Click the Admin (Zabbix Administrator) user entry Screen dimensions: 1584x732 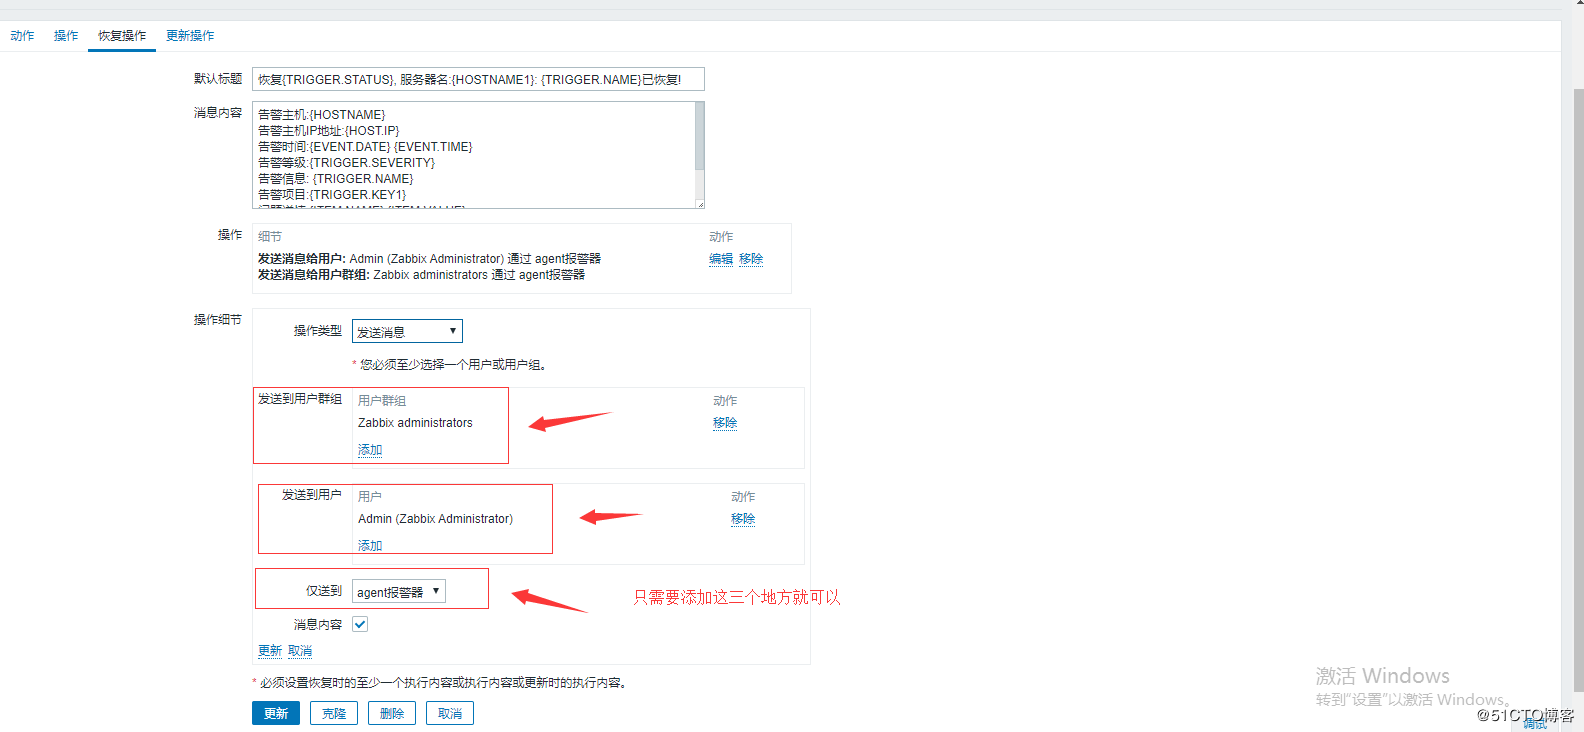coord(435,519)
